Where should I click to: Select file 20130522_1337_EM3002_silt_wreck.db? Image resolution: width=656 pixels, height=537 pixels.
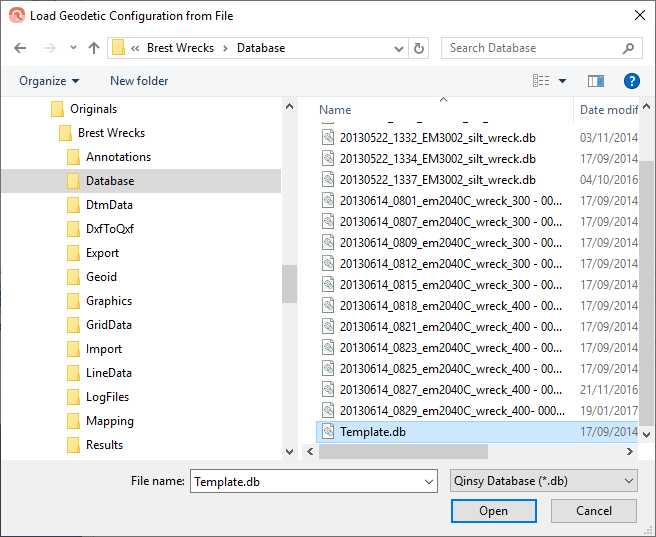pos(437,180)
